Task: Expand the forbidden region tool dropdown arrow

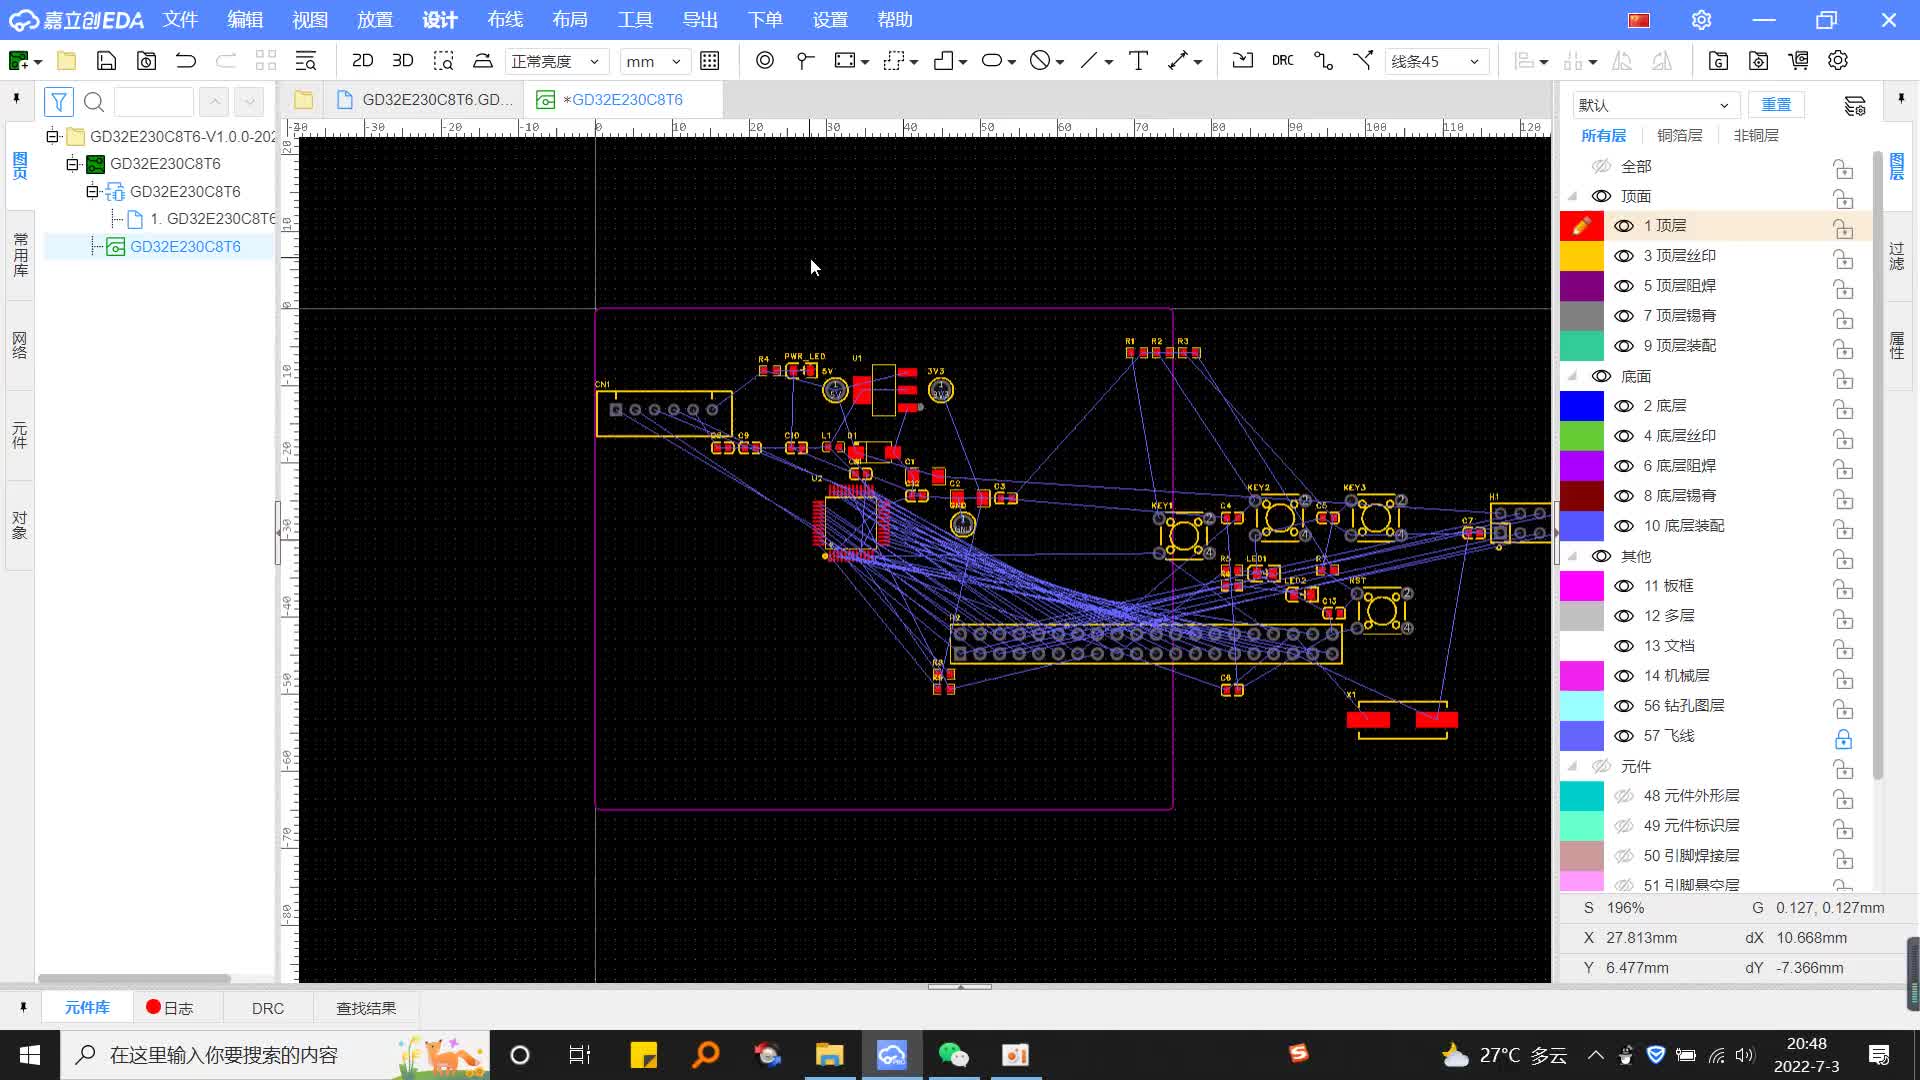Action: click(x=1060, y=62)
